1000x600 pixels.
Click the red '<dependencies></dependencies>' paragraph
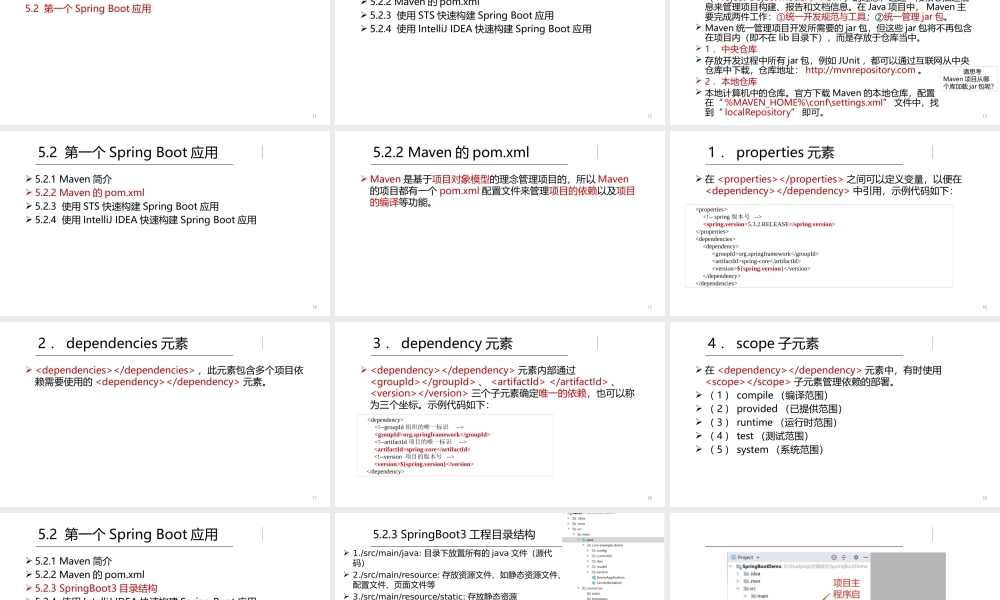pyautogui.click(x=169, y=376)
